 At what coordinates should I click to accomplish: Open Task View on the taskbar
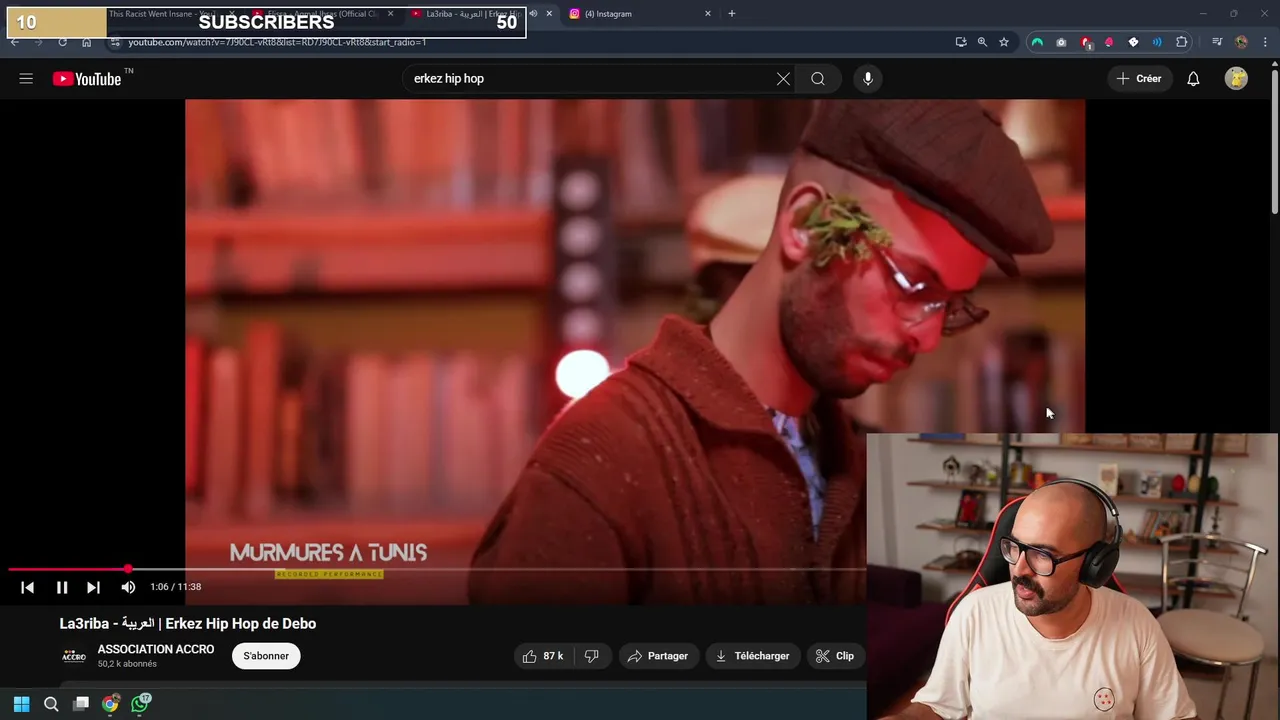coord(81,704)
